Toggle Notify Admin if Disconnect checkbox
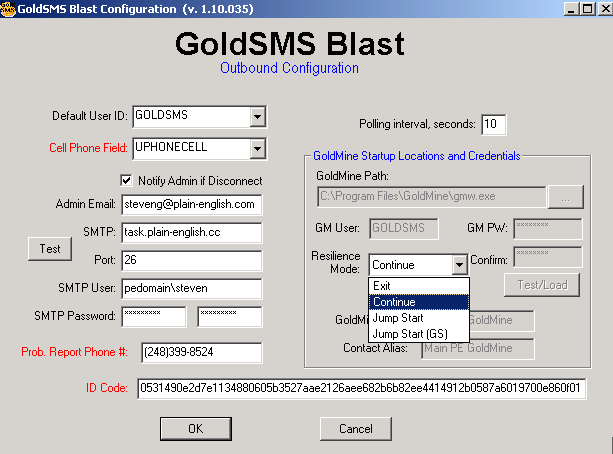 click(x=126, y=181)
